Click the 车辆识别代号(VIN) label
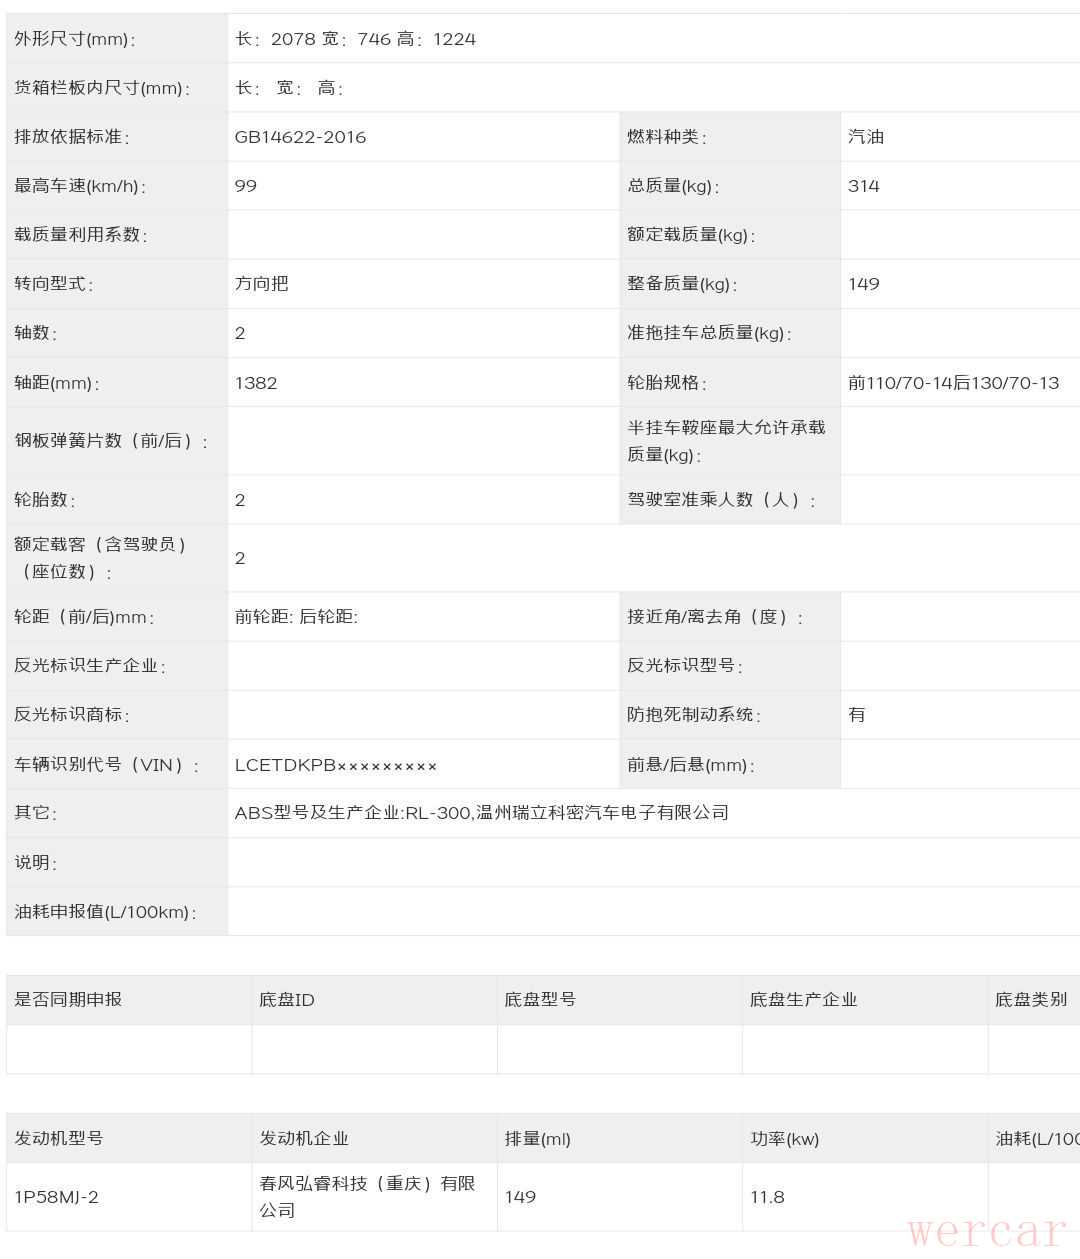Image resolution: width=1080 pixels, height=1259 pixels. coord(106,765)
